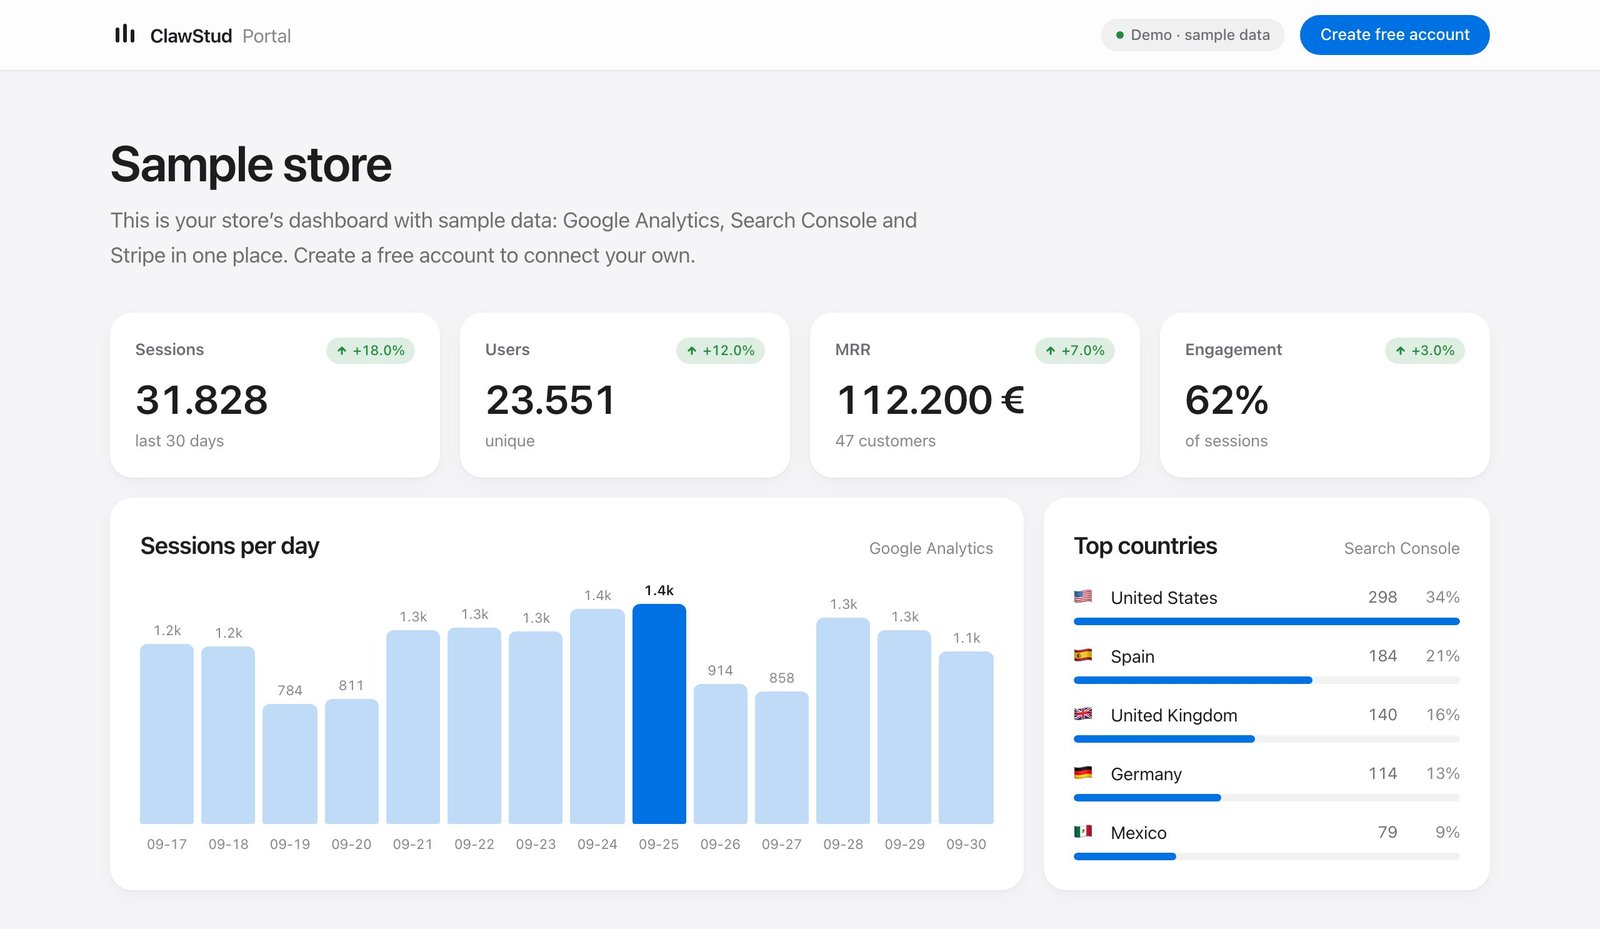This screenshot has height=929, width=1600.
Task: Select the highlighted 09-25 bar in chart
Action: 659,714
